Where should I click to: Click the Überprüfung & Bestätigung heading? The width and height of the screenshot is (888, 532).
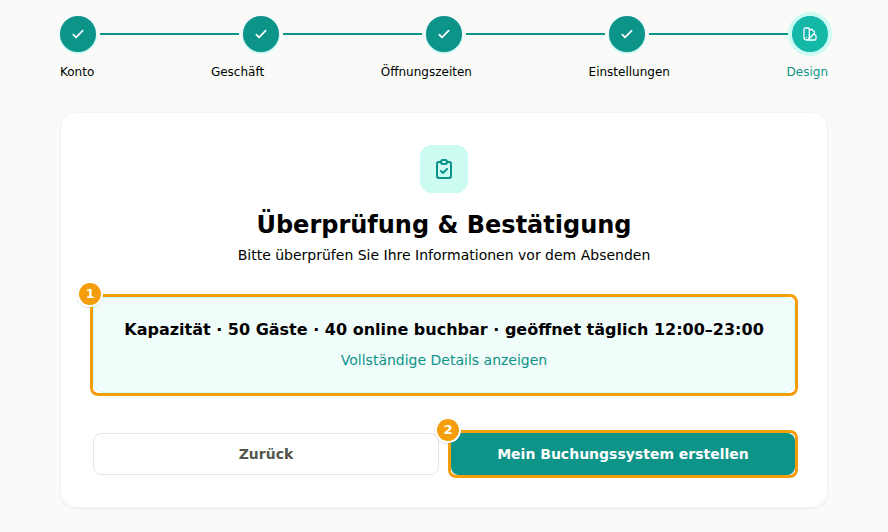443,224
